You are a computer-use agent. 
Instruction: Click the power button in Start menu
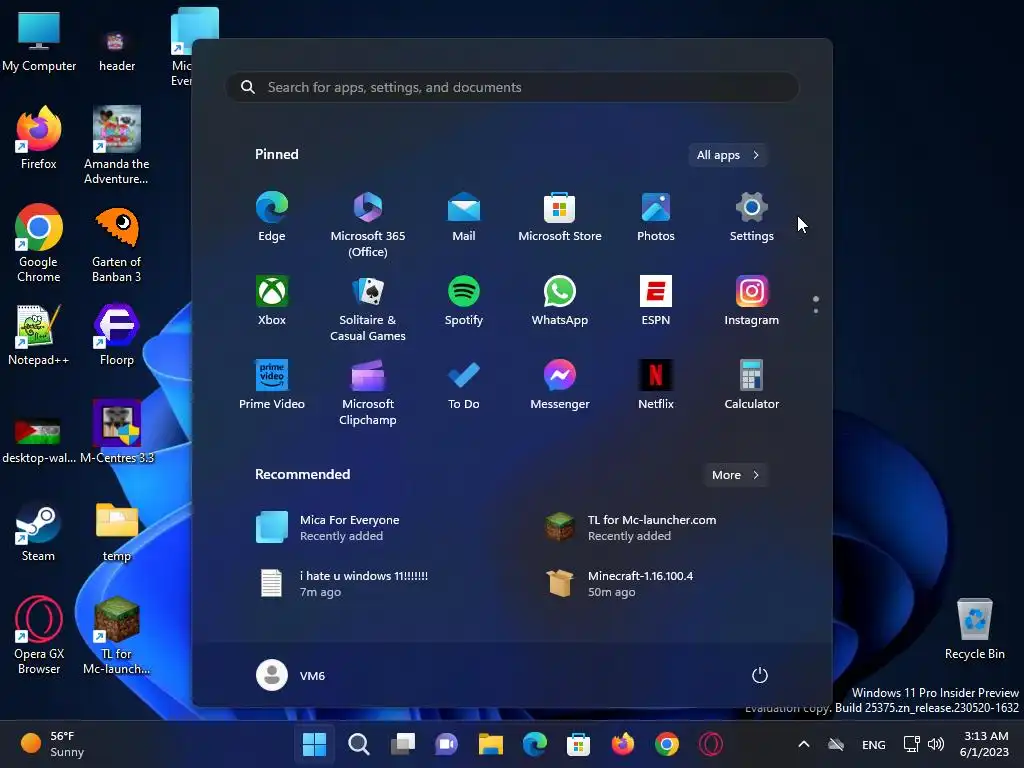(760, 675)
